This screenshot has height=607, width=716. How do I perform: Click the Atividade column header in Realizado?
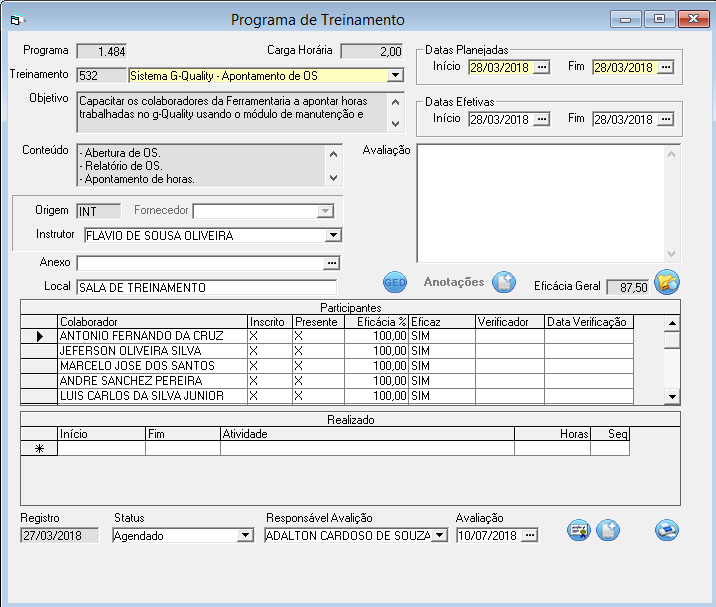click(367, 434)
